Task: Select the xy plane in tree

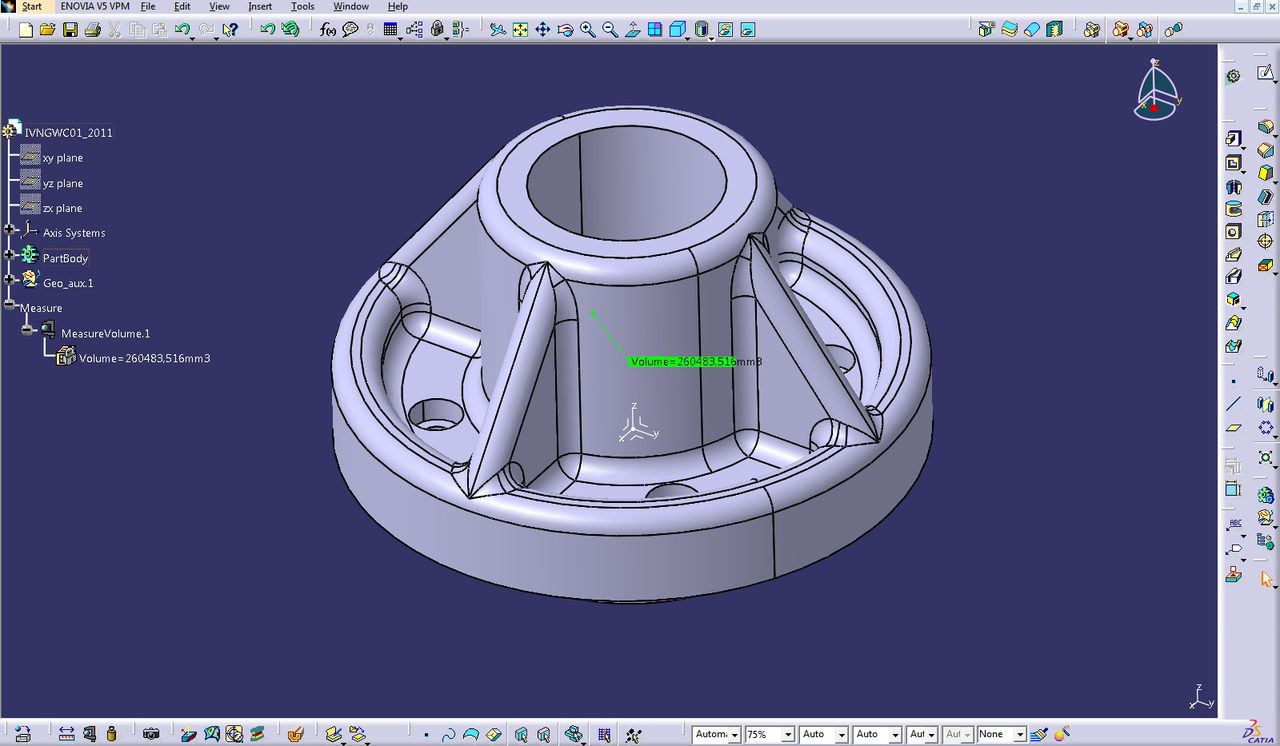Action: point(62,158)
